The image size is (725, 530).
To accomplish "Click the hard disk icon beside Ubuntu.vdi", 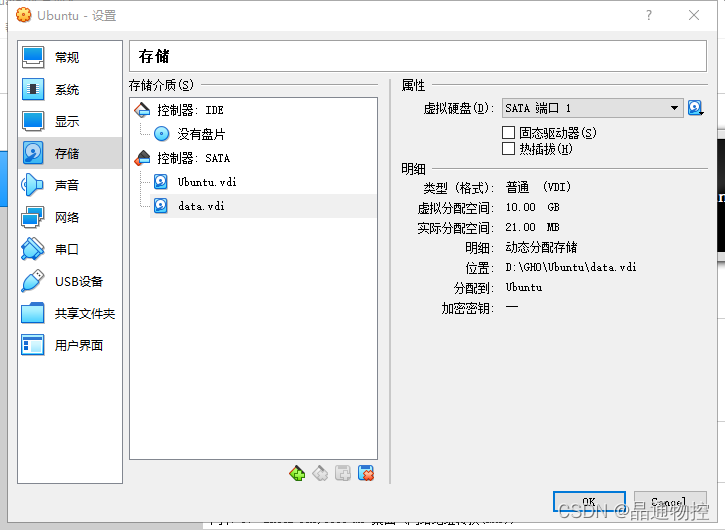I will (161, 182).
